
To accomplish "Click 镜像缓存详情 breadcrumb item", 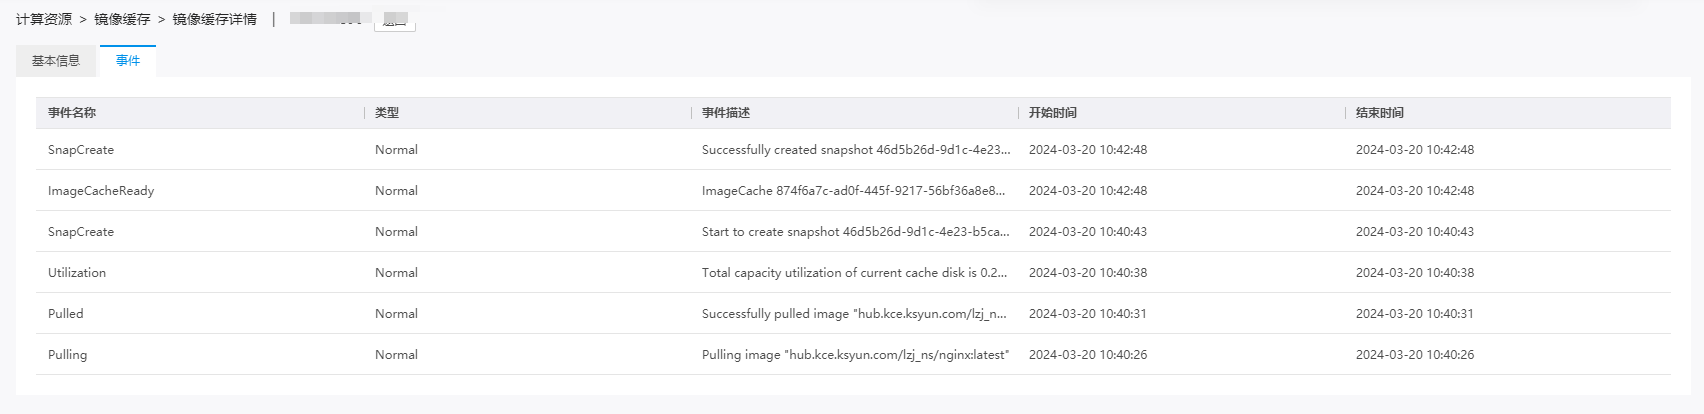I will coord(214,19).
